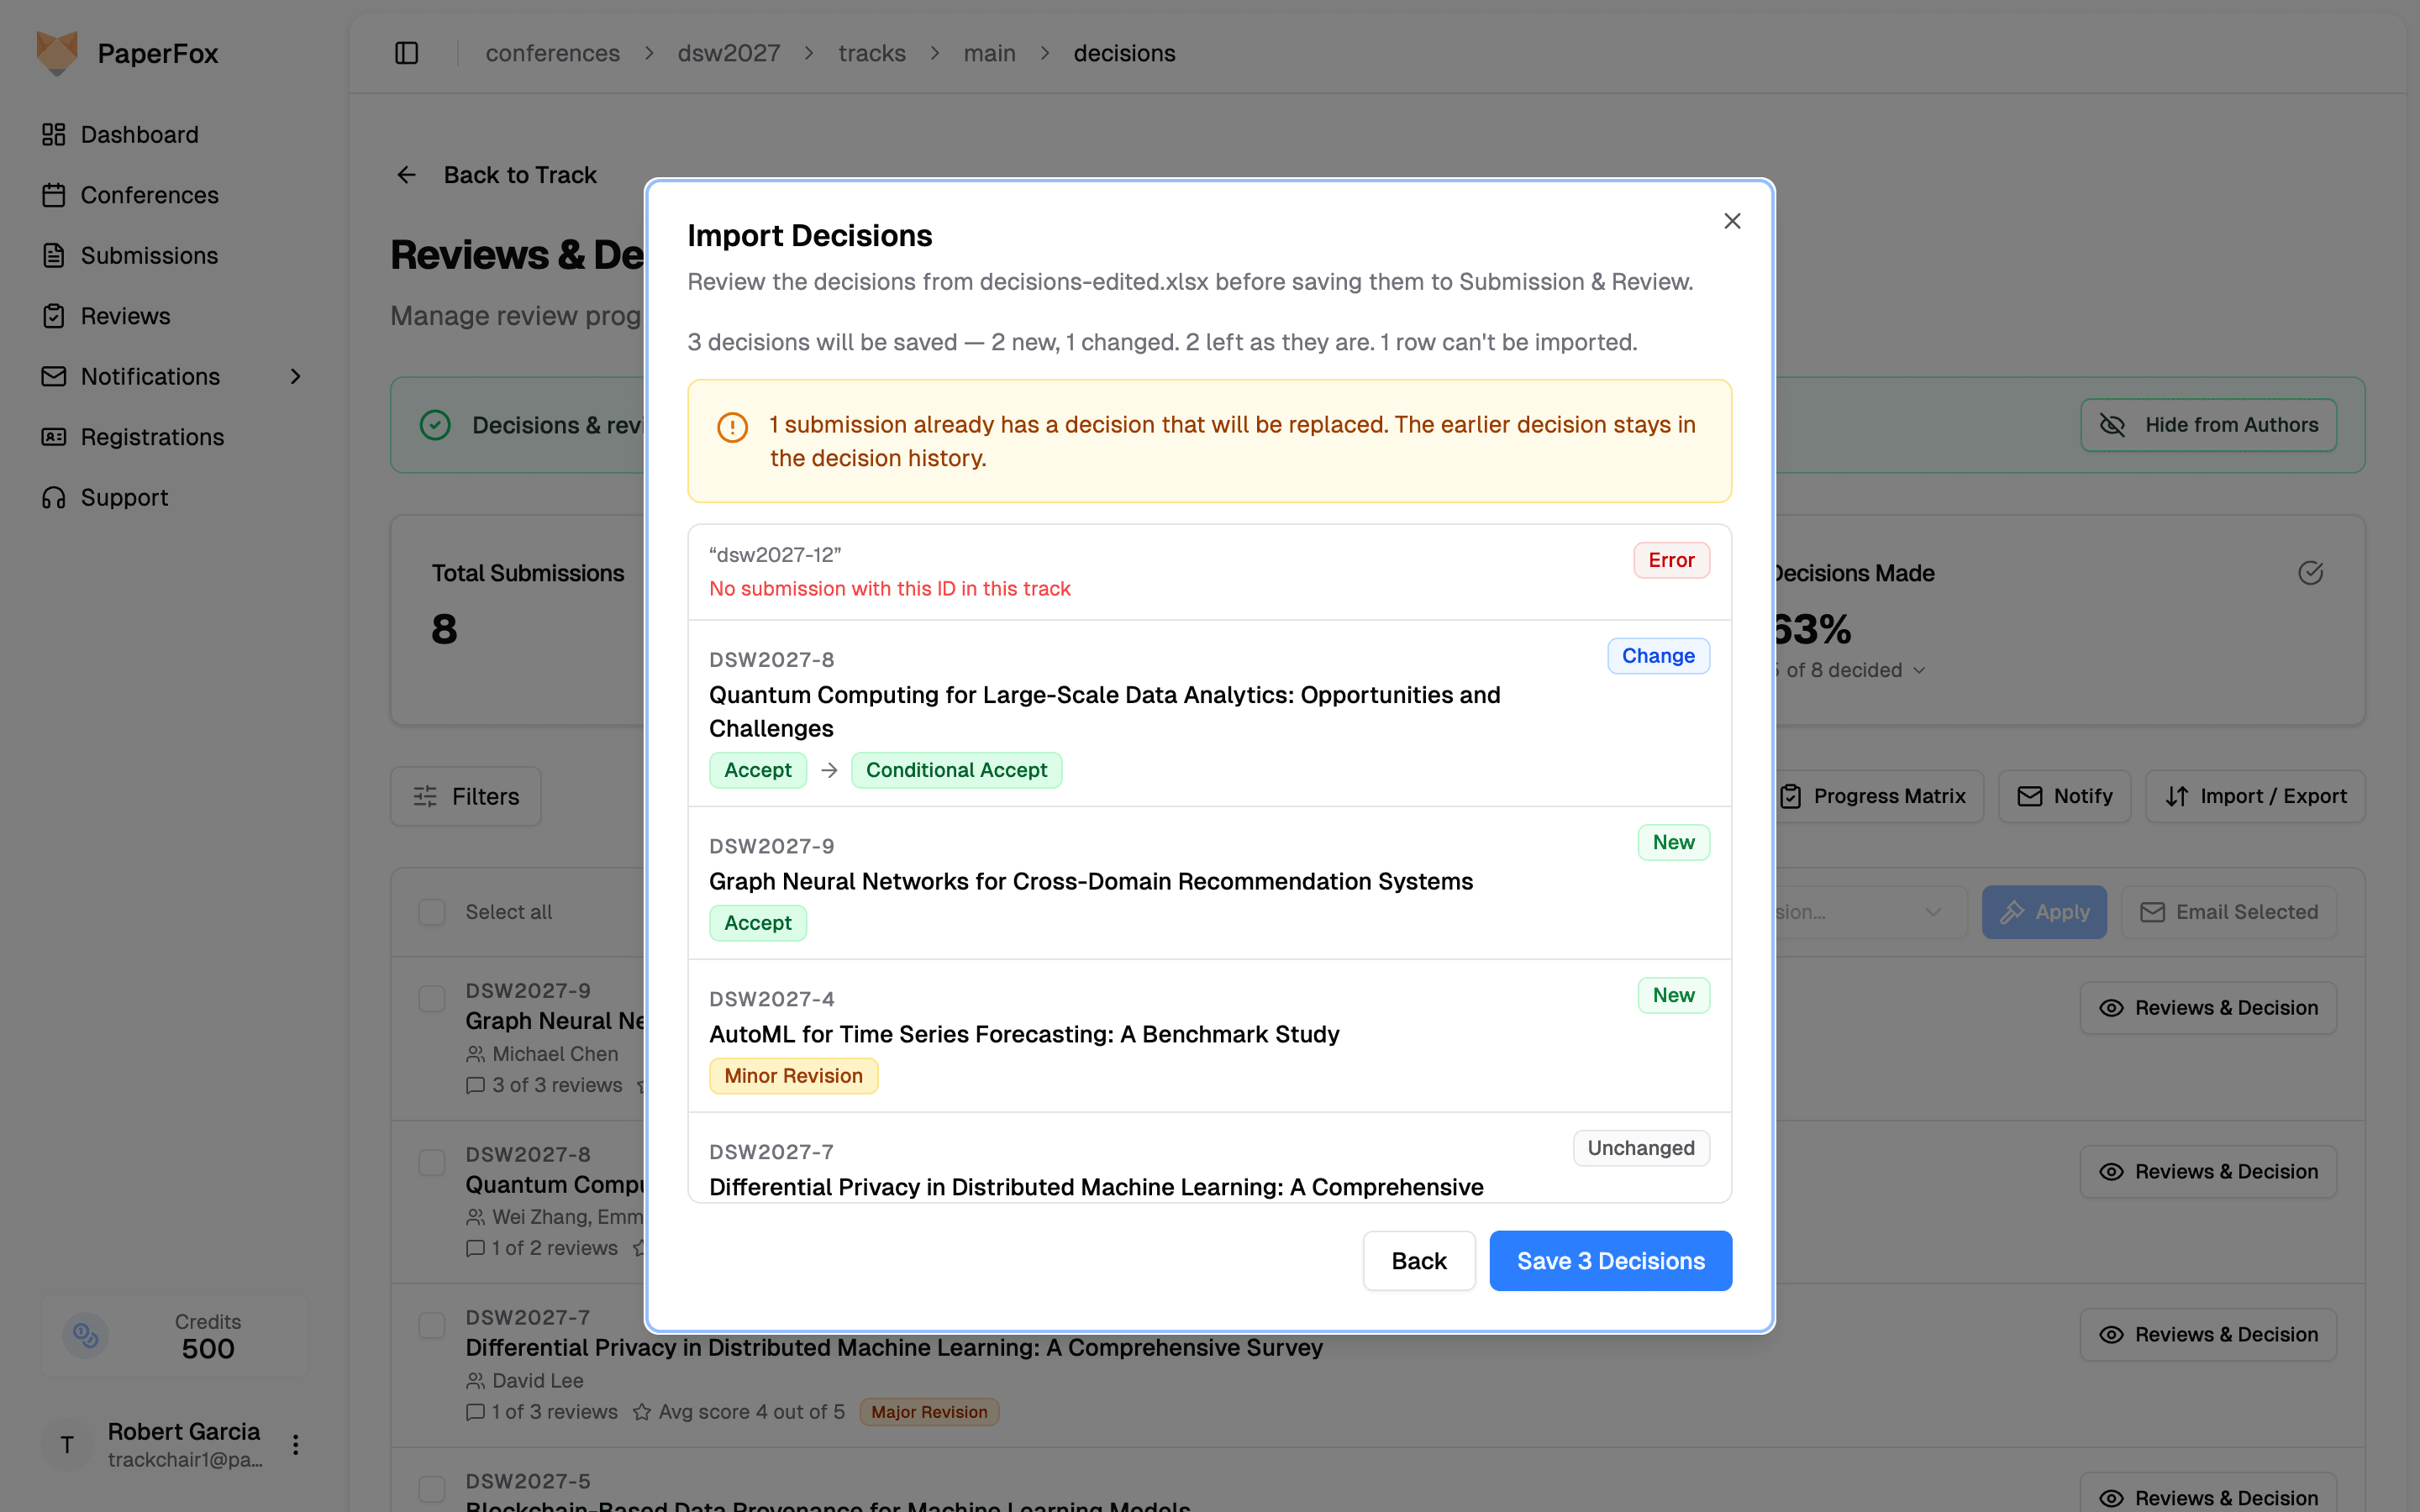The height and width of the screenshot is (1512, 2420).
Task: Check the DSW2027-8 row checkbox
Action: [431, 1163]
